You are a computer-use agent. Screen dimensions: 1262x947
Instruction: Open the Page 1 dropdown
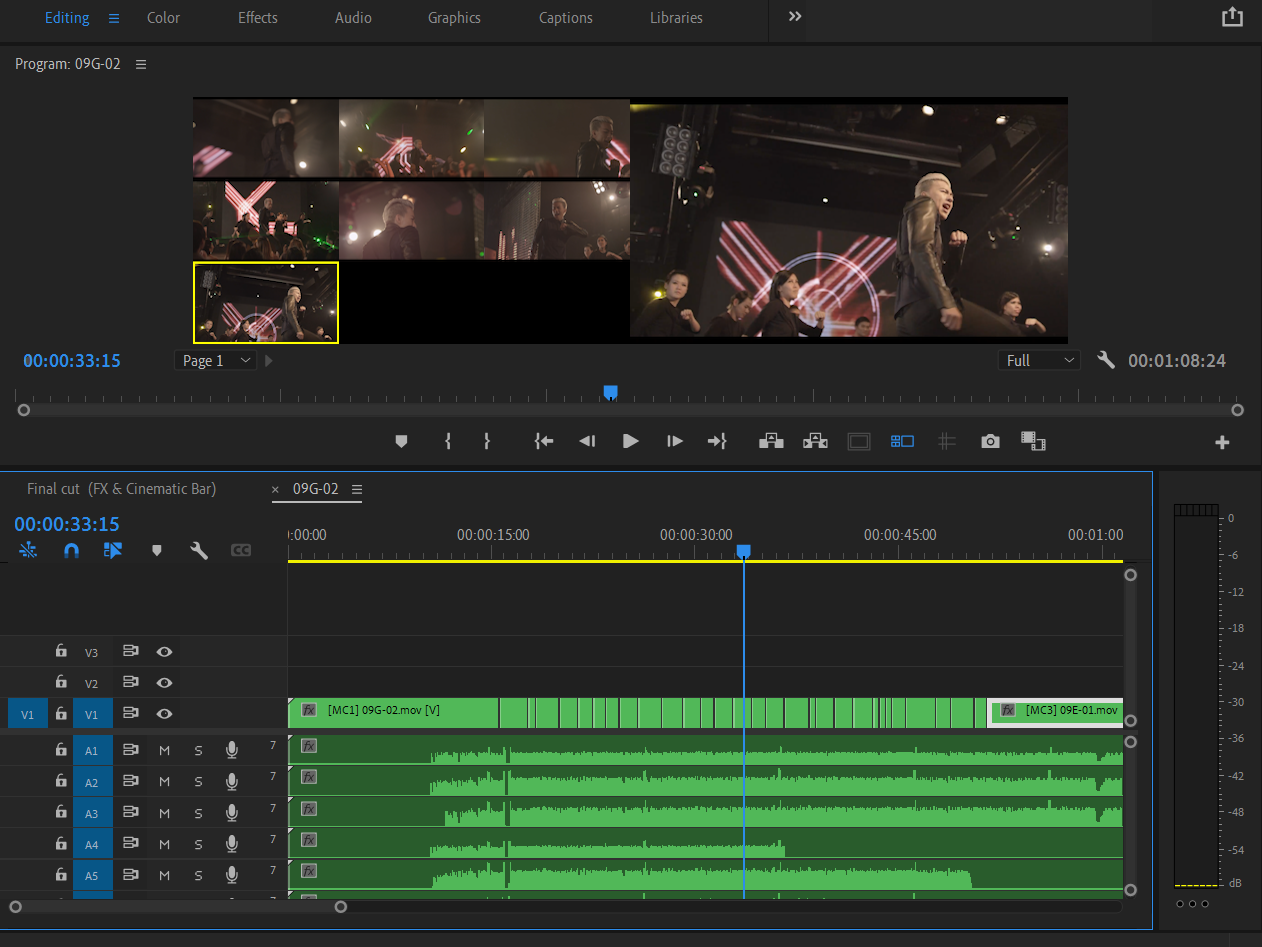[x=215, y=361]
